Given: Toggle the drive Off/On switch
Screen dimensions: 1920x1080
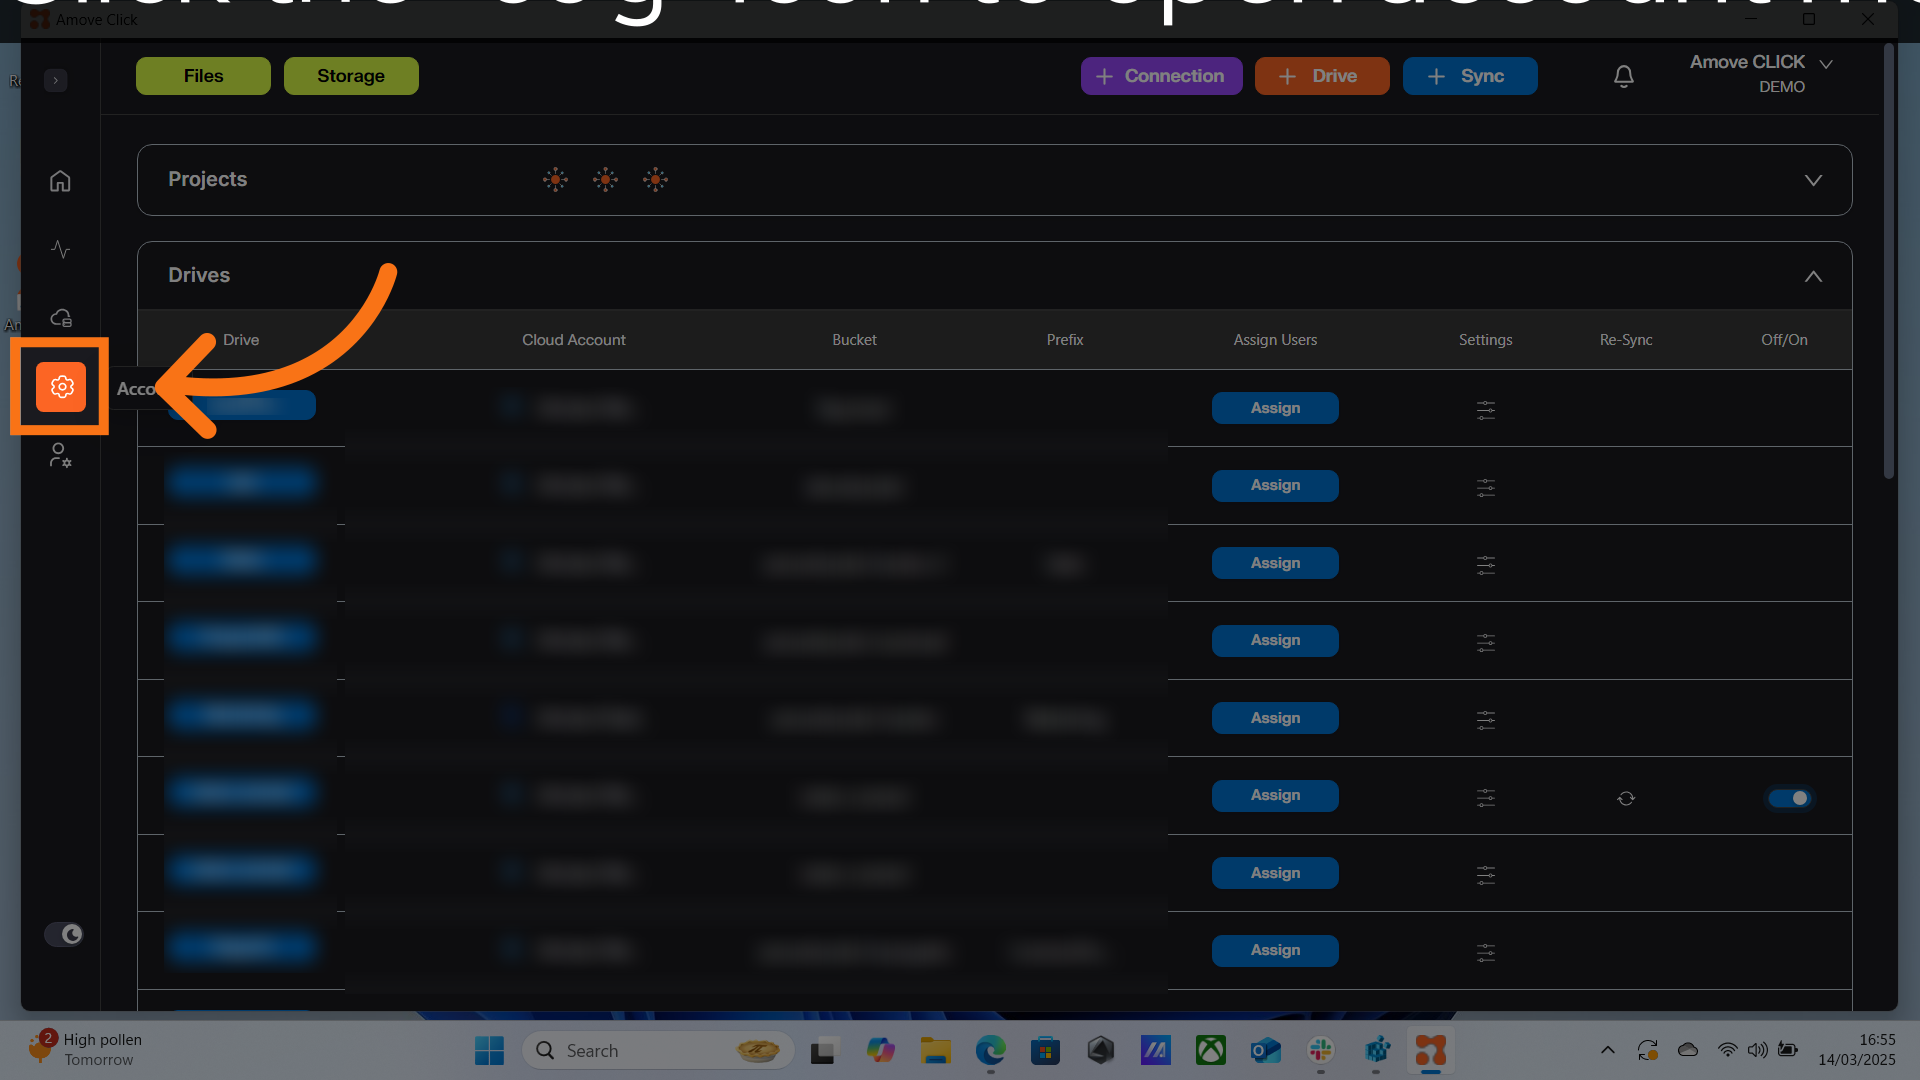Looking at the screenshot, I should pos(1789,798).
